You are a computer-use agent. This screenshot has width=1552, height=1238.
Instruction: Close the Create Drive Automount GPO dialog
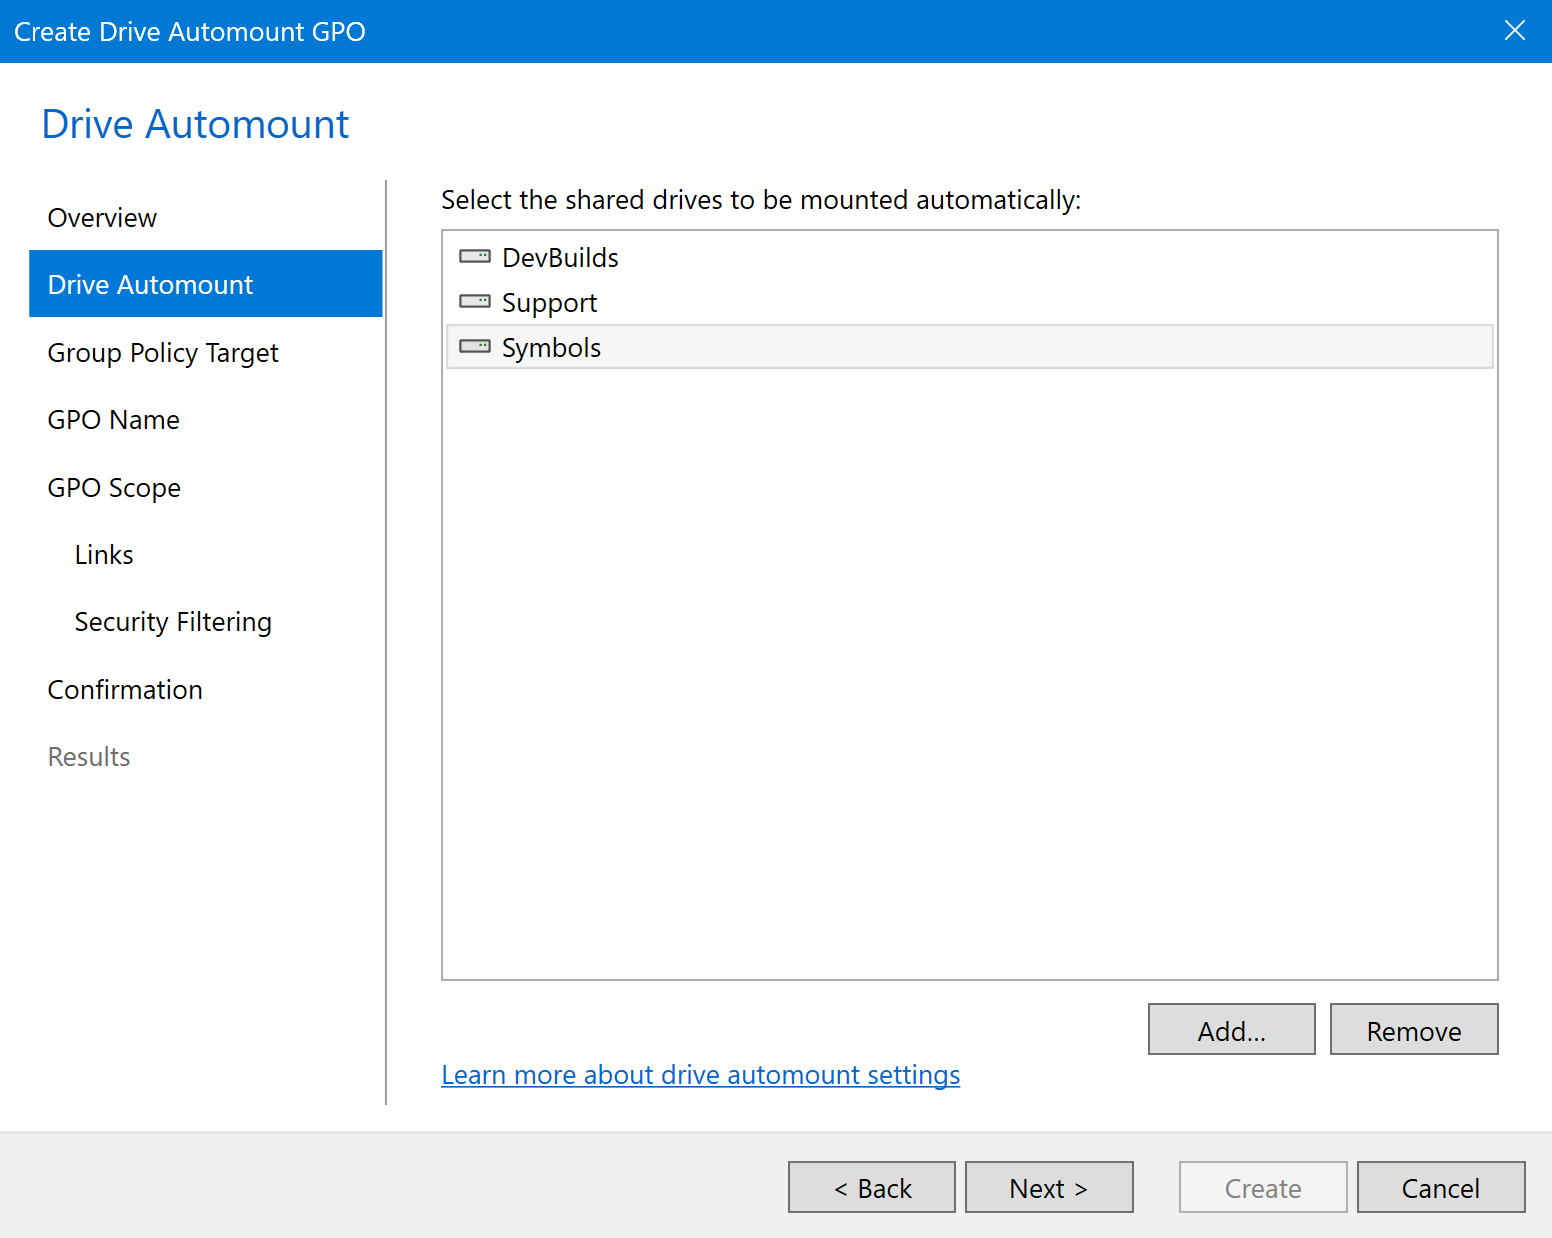point(1514,31)
